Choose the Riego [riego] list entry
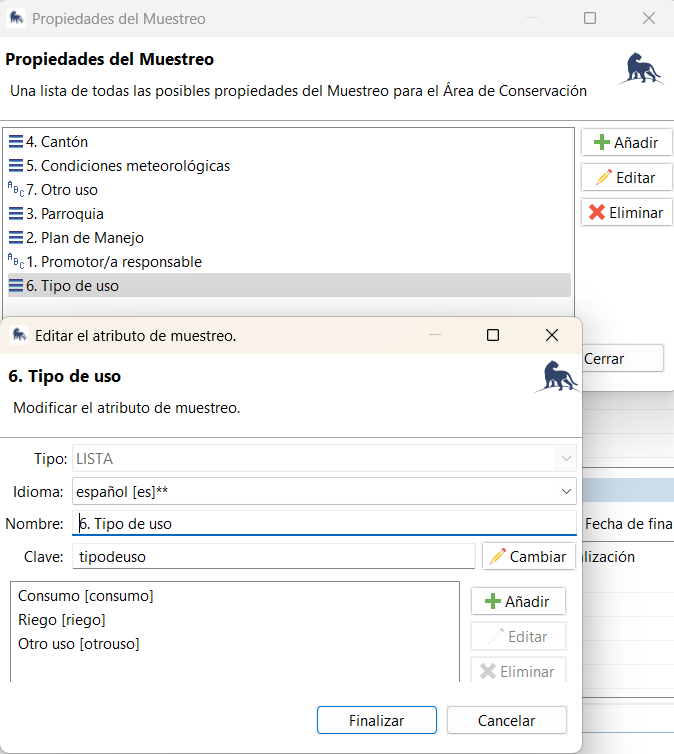 tap(62, 620)
